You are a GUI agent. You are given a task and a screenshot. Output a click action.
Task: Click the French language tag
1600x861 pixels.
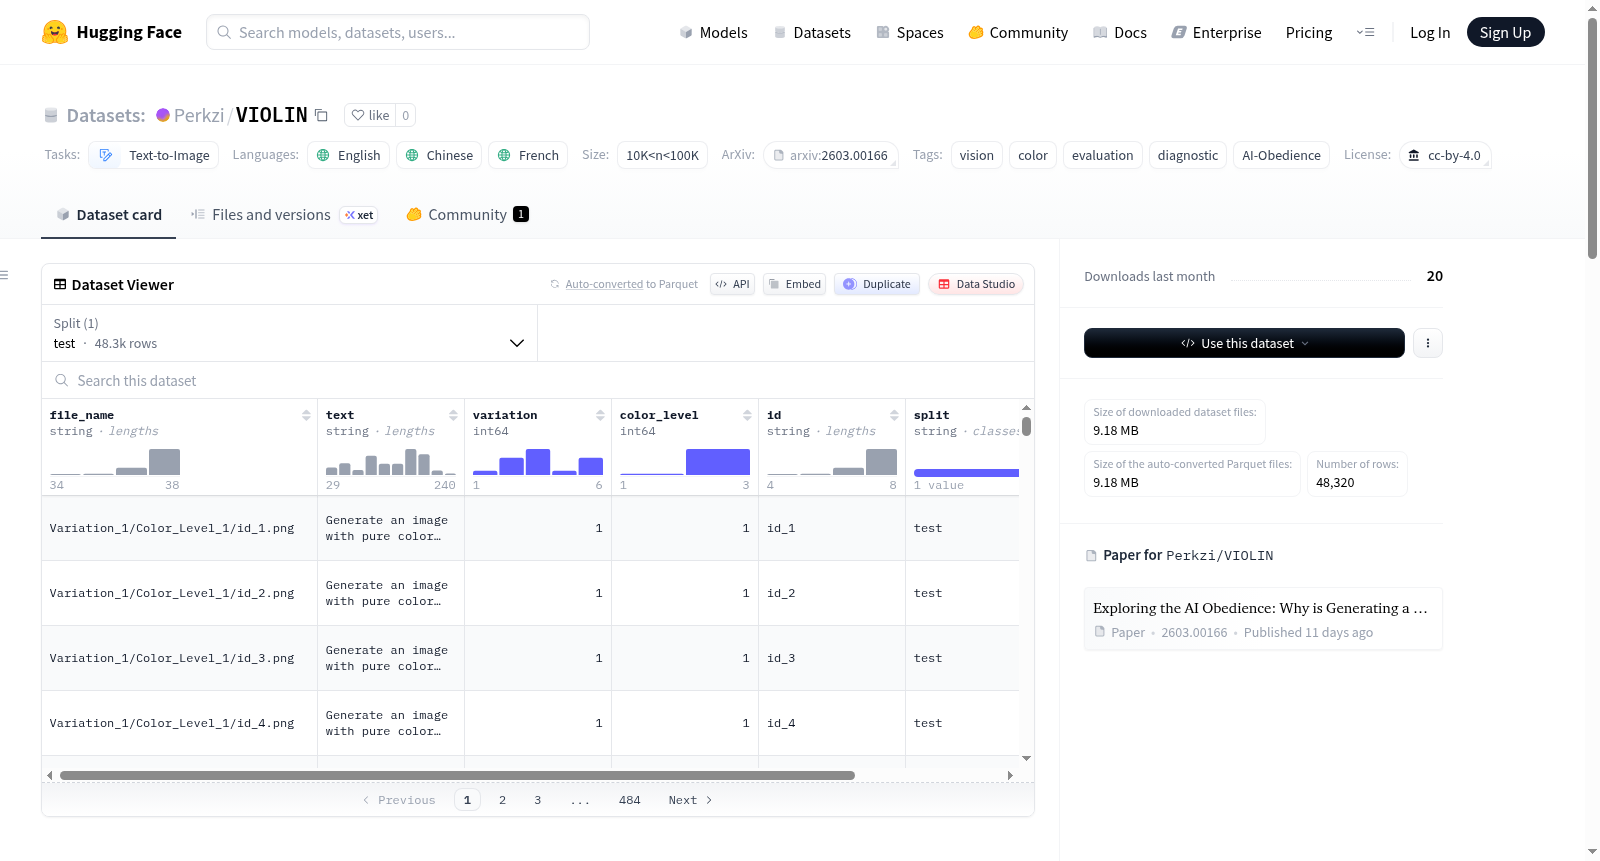[528, 155]
